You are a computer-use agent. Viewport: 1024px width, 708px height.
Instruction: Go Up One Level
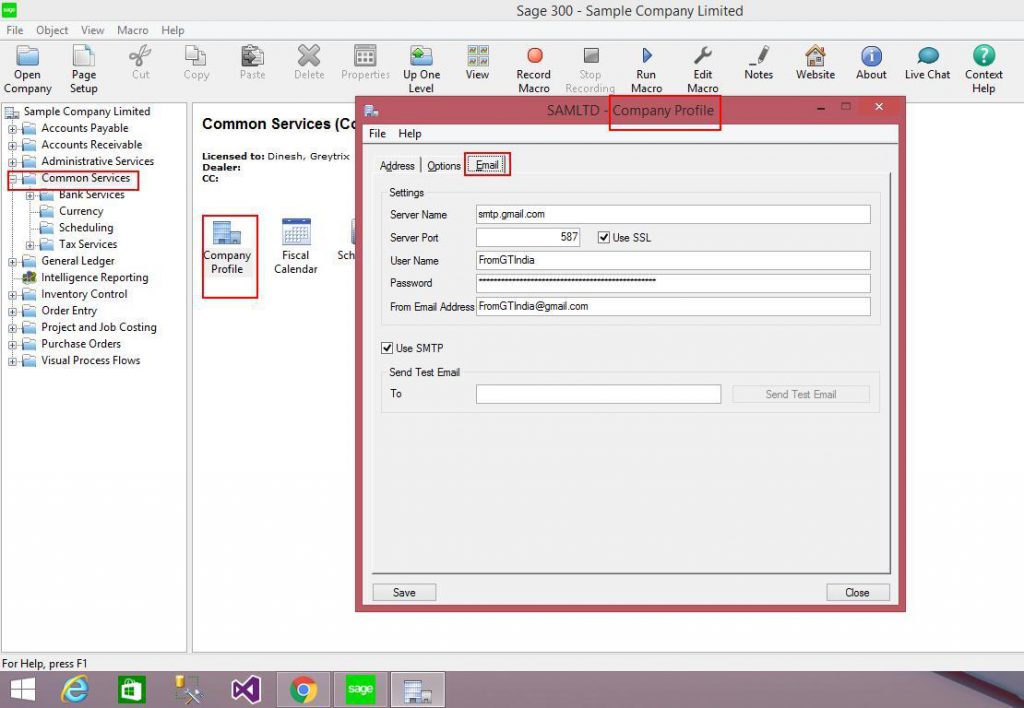pos(421,69)
